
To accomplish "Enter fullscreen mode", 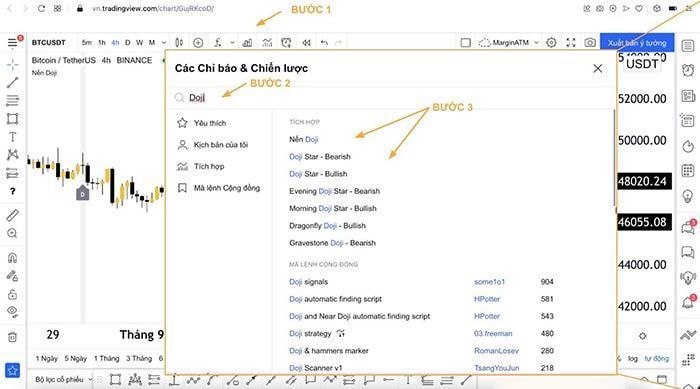I will (x=571, y=42).
